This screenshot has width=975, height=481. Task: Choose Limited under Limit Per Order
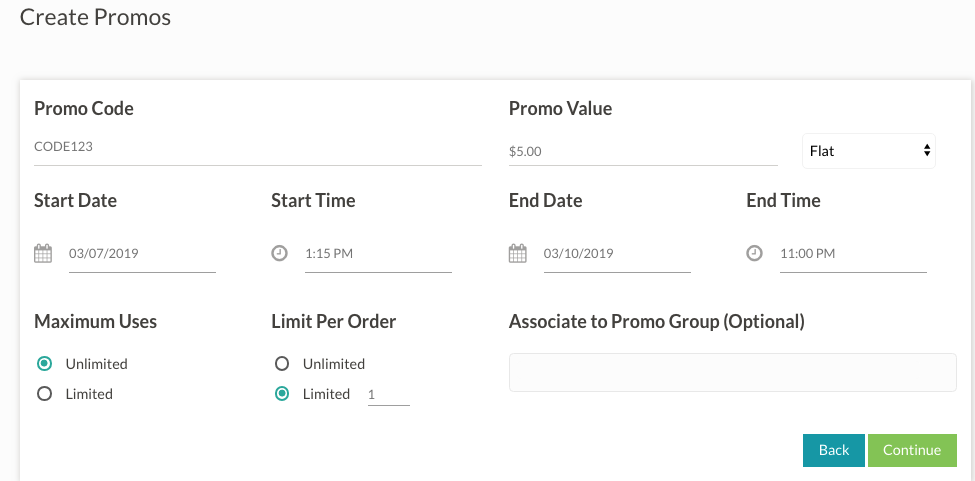pyautogui.click(x=282, y=394)
